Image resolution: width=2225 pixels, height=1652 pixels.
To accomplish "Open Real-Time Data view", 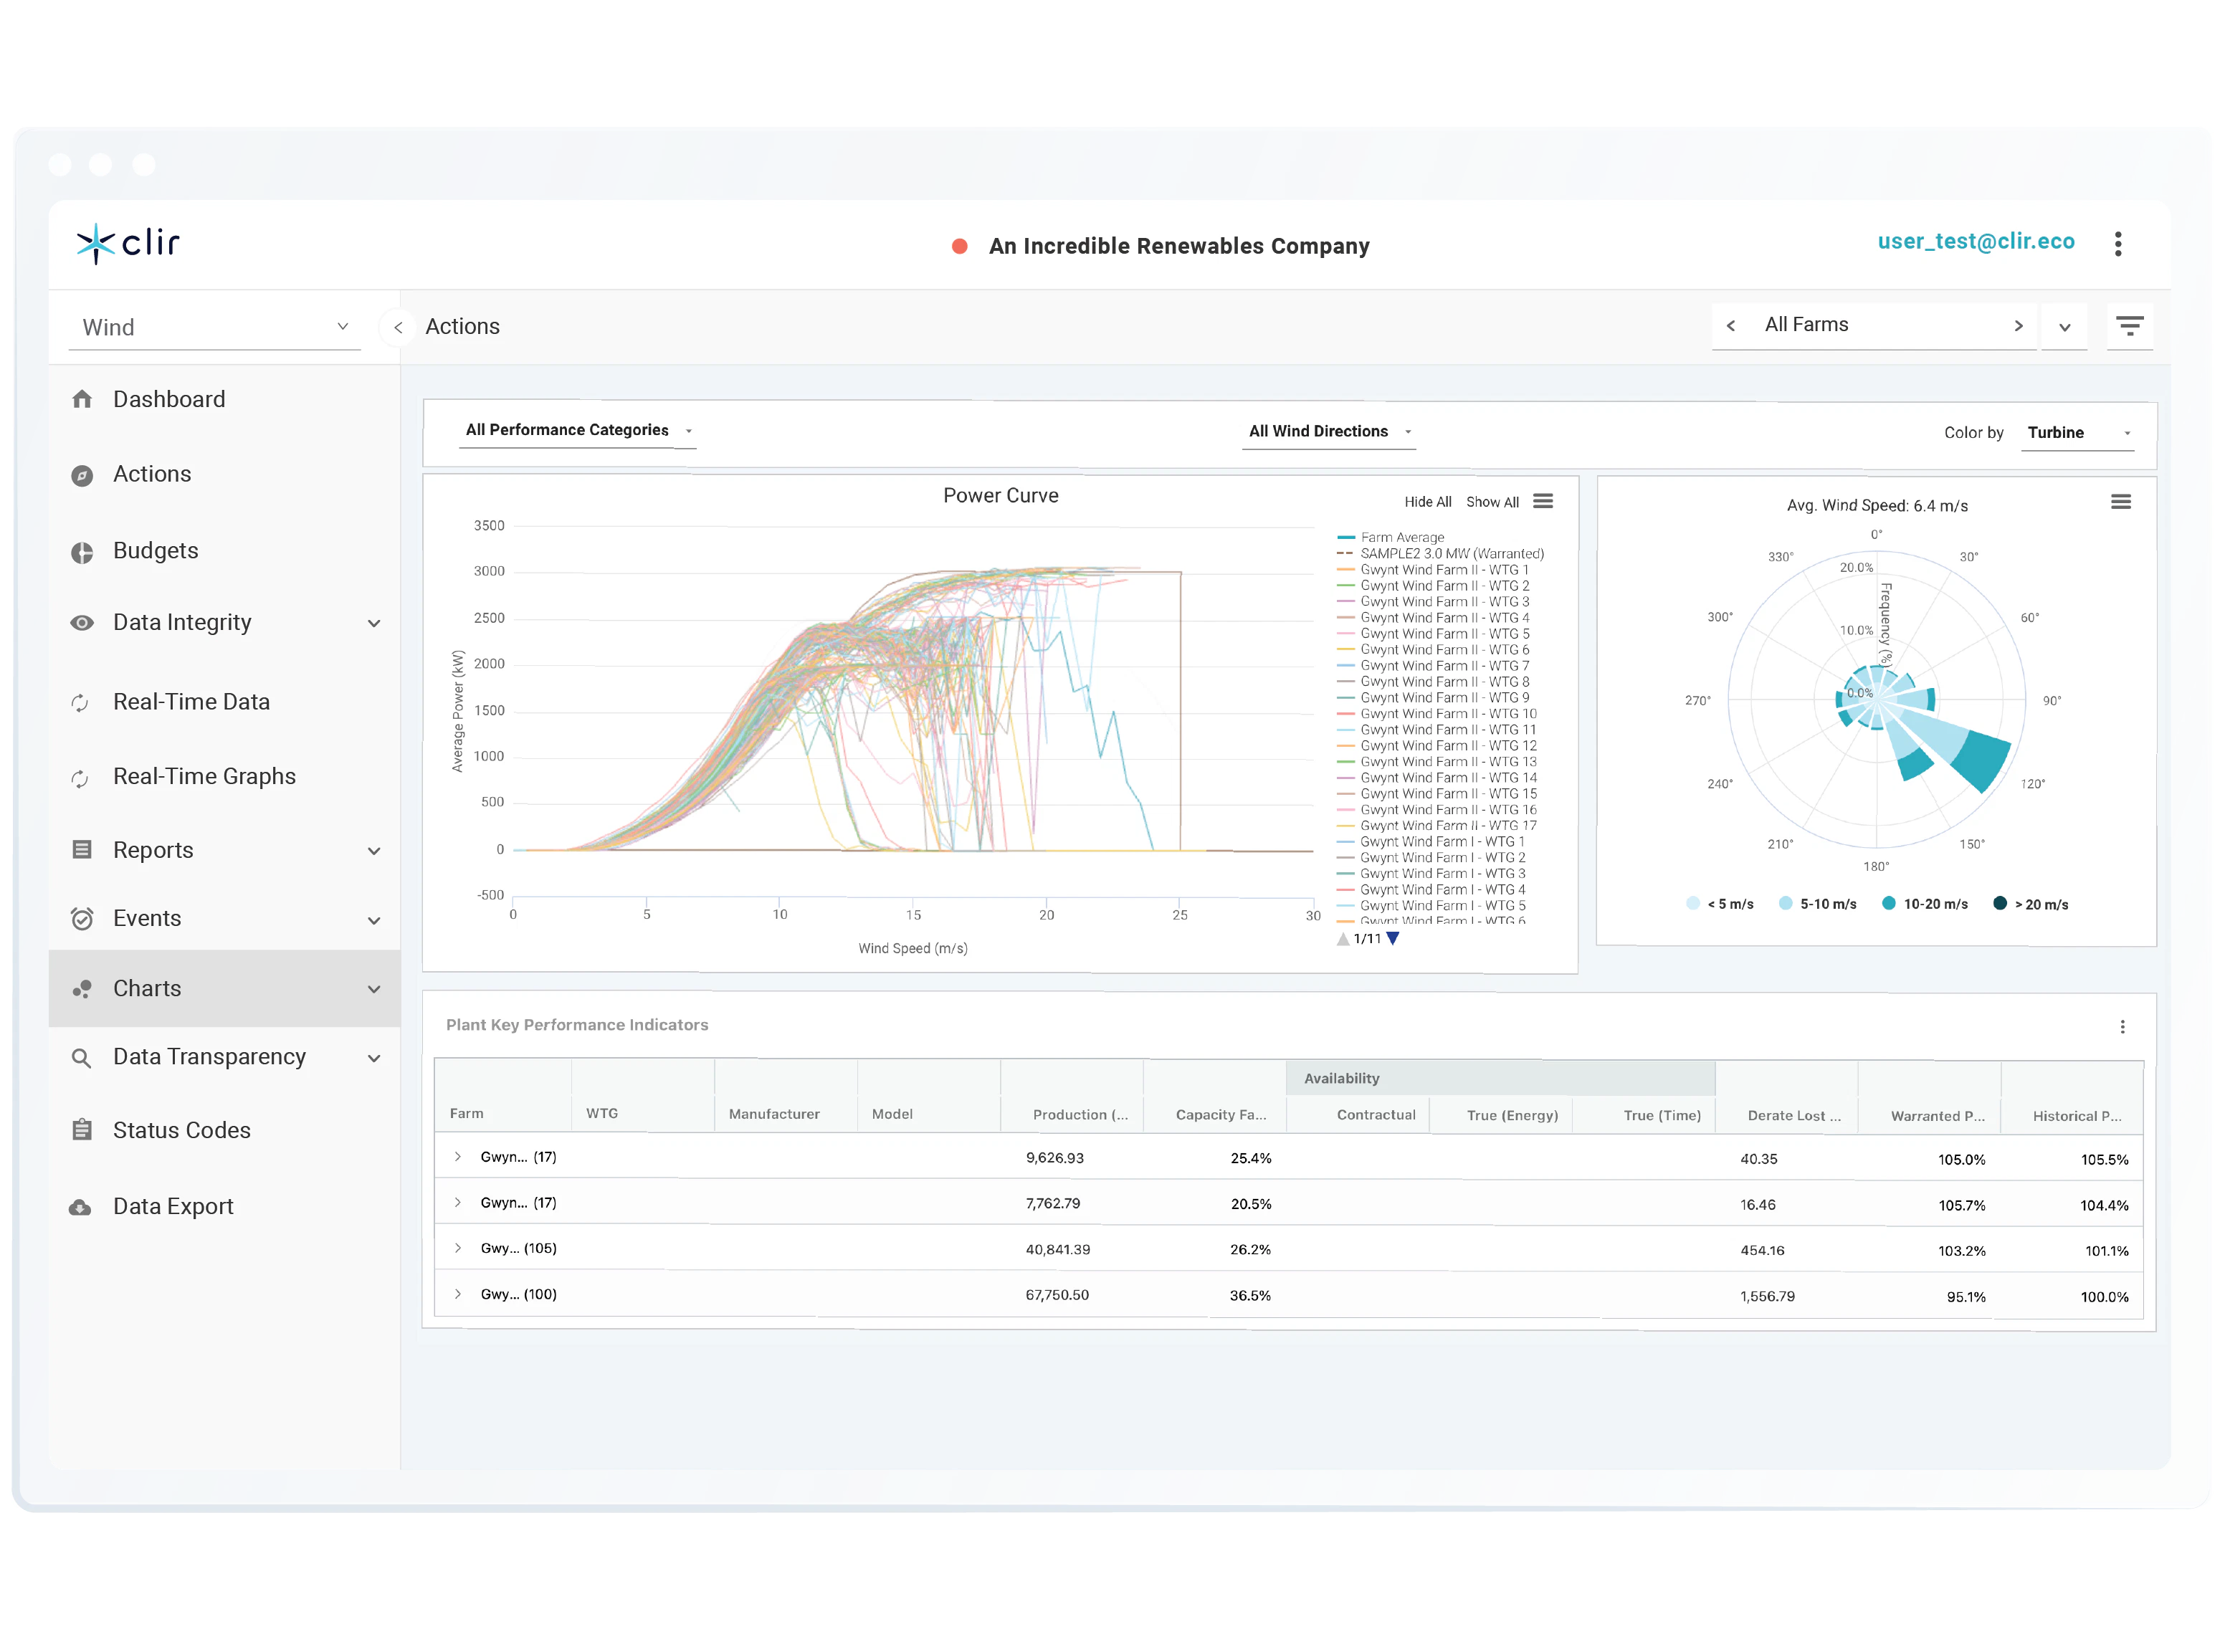I will [x=191, y=701].
